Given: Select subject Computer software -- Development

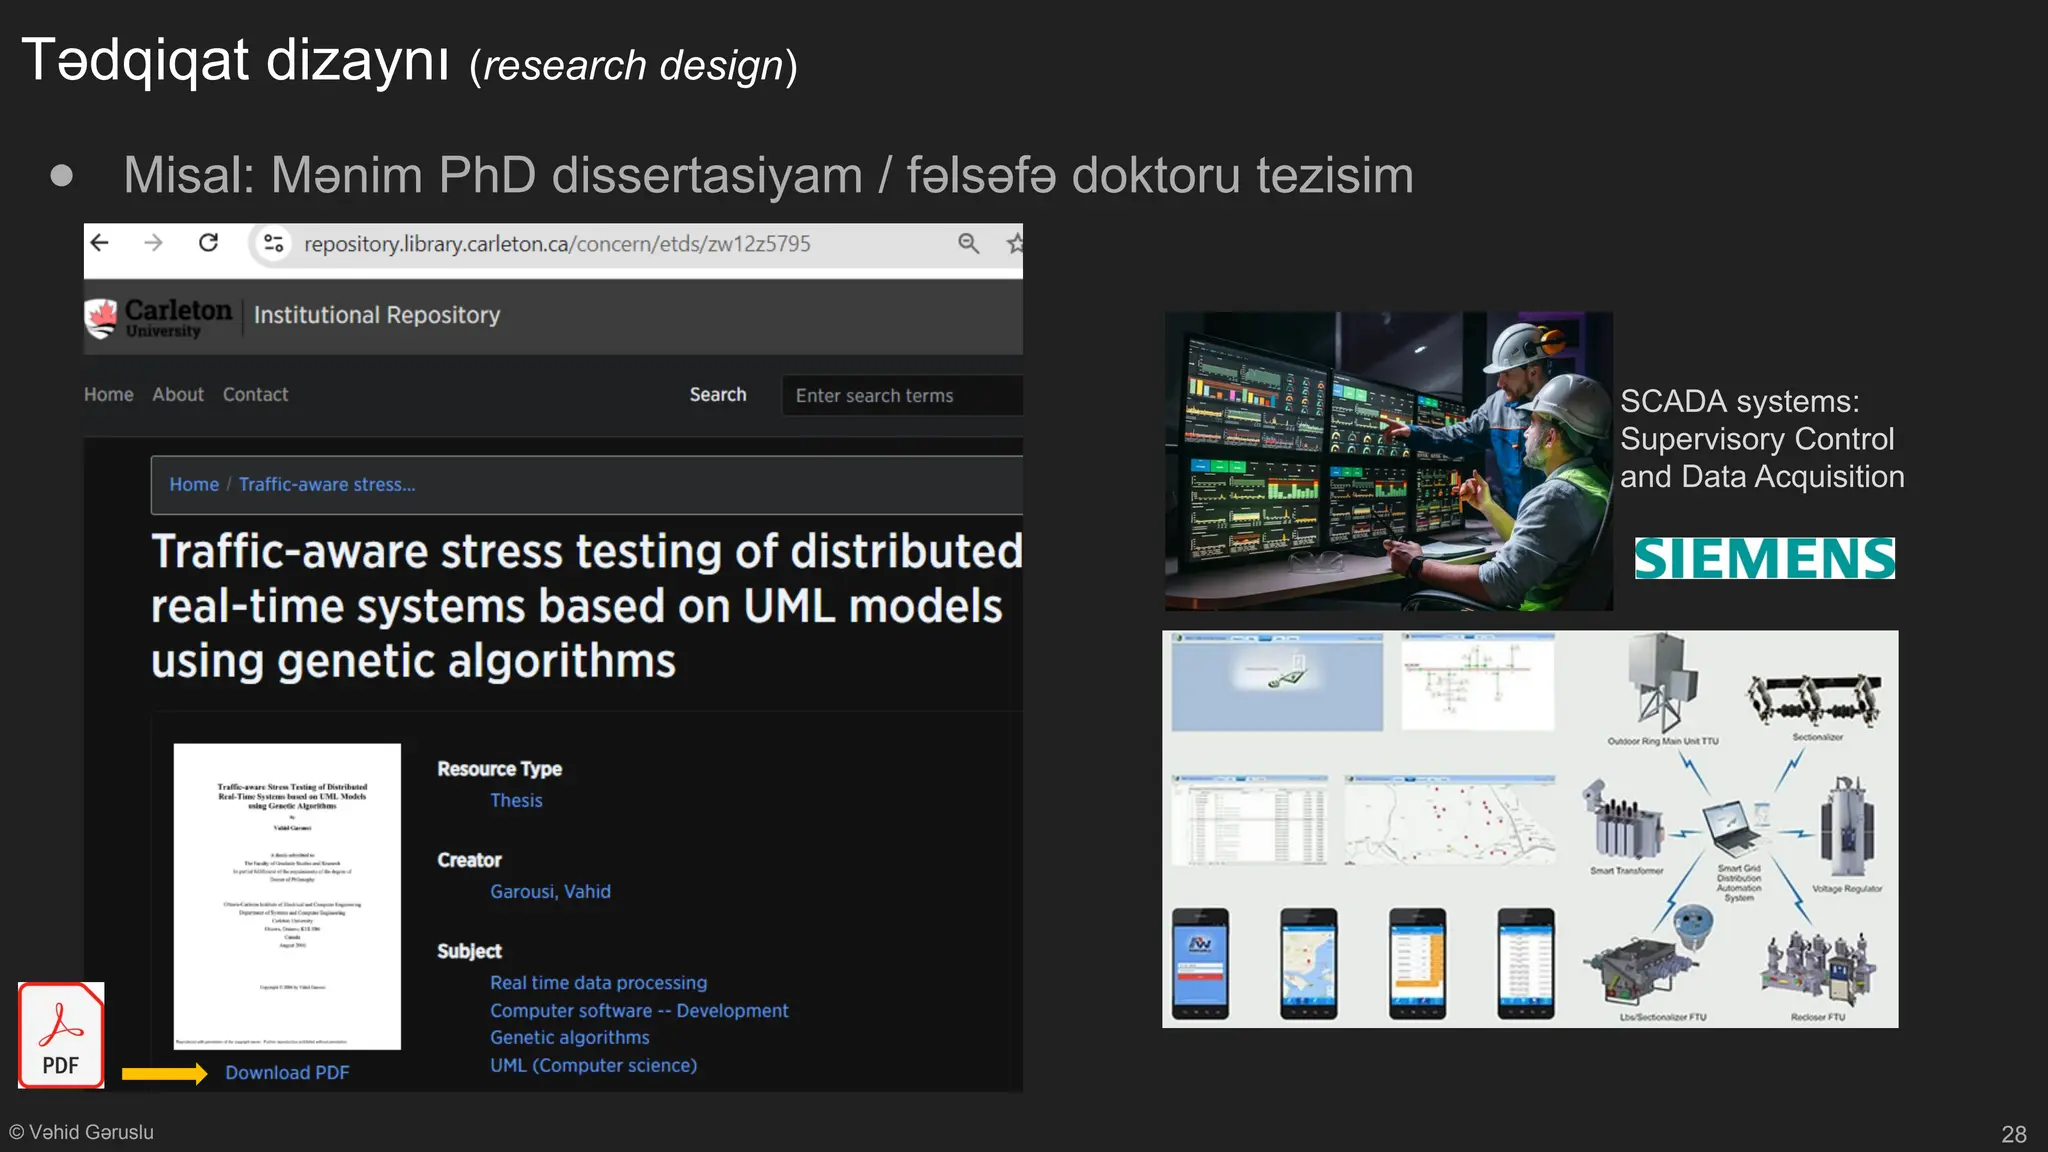Looking at the screenshot, I should [x=639, y=1011].
